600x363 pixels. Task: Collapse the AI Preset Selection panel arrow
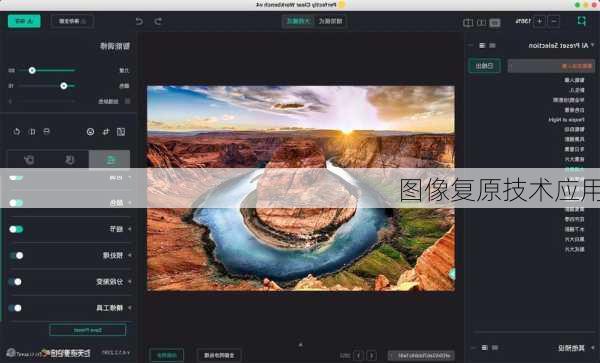[x=592, y=45]
